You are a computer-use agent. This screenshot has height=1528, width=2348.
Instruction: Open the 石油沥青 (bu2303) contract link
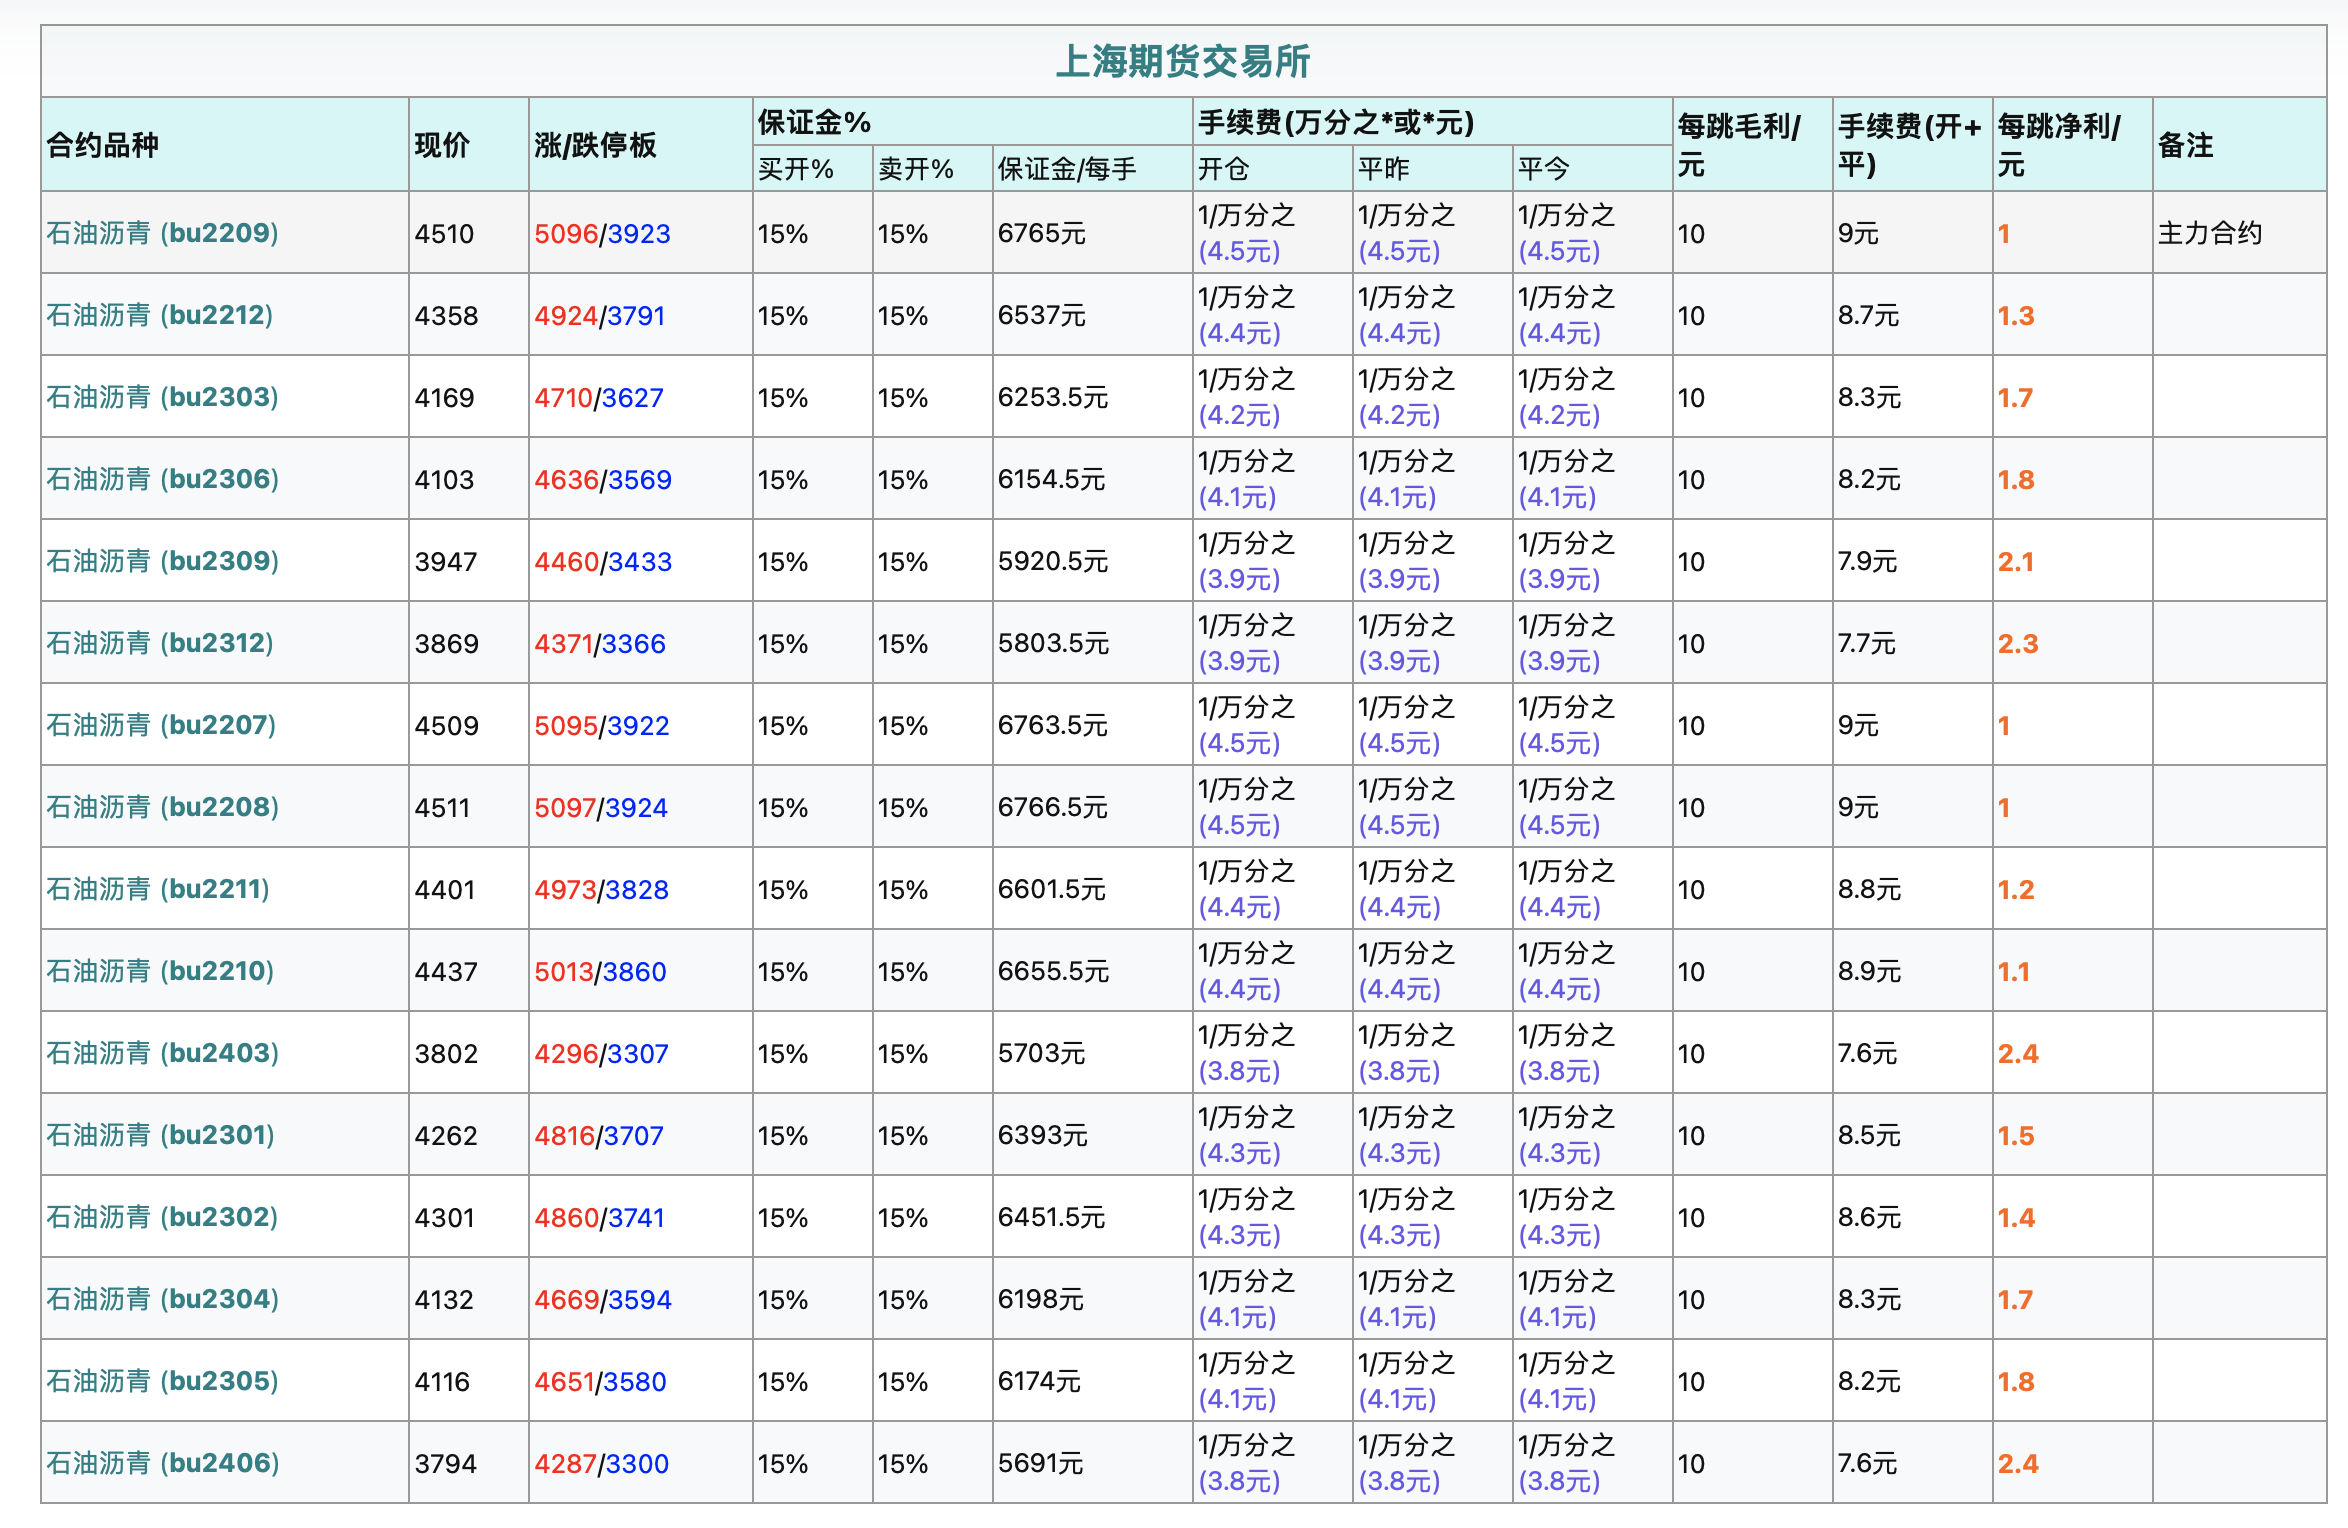[162, 397]
